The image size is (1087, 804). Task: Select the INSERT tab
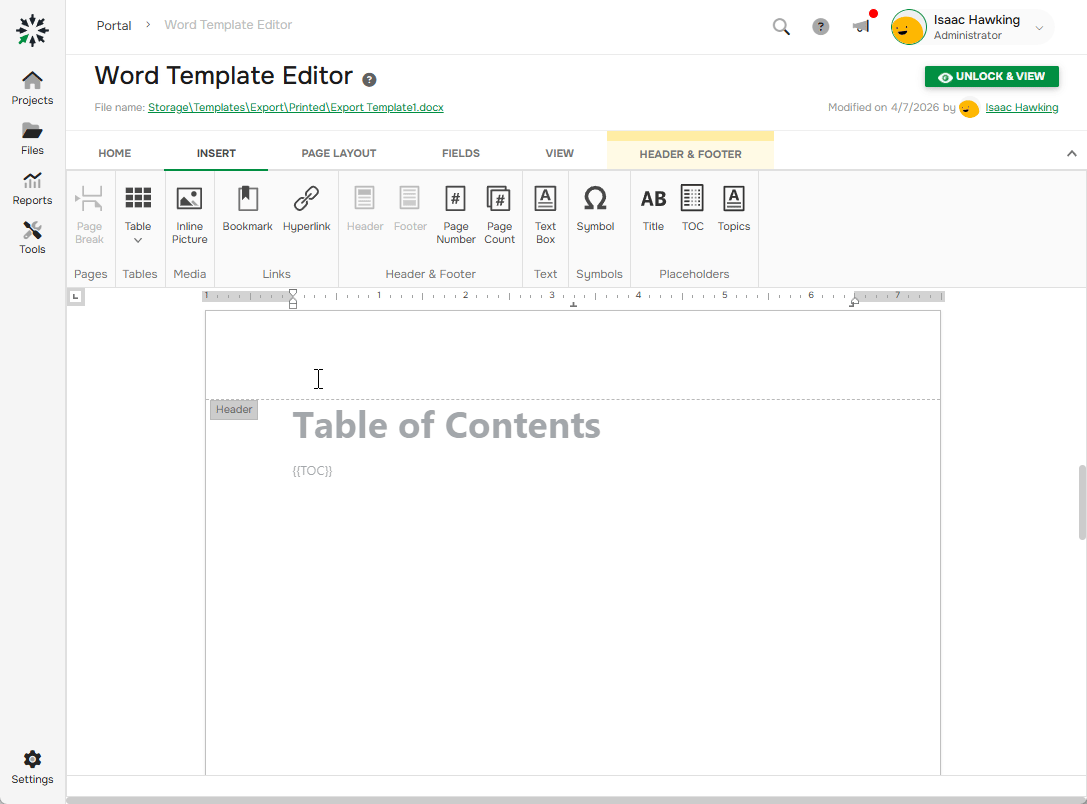coord(216,153)
